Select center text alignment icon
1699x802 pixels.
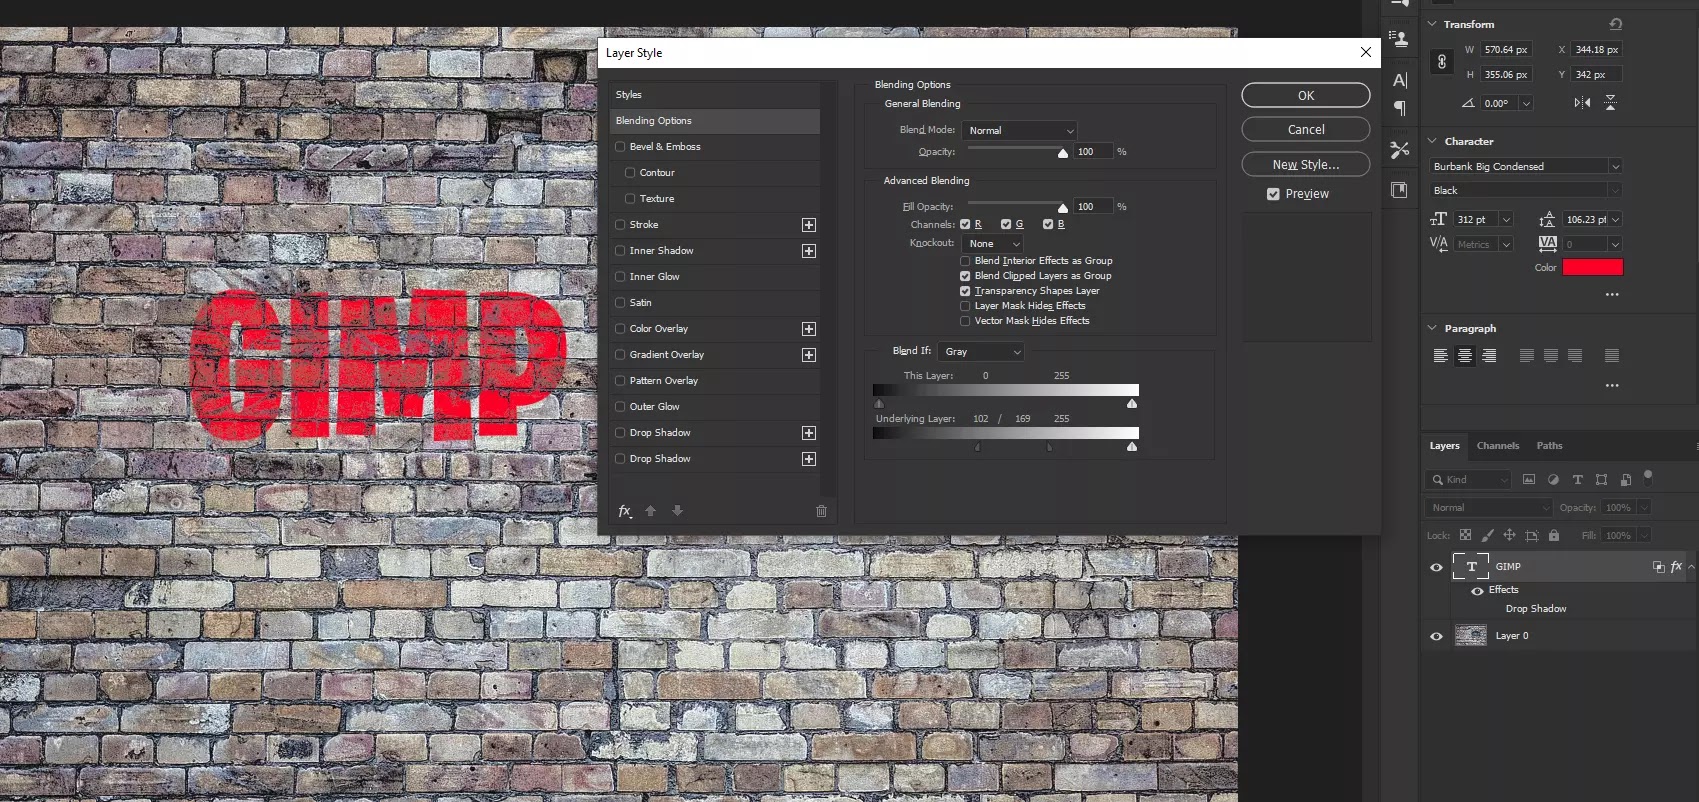tap(1465, 356)
